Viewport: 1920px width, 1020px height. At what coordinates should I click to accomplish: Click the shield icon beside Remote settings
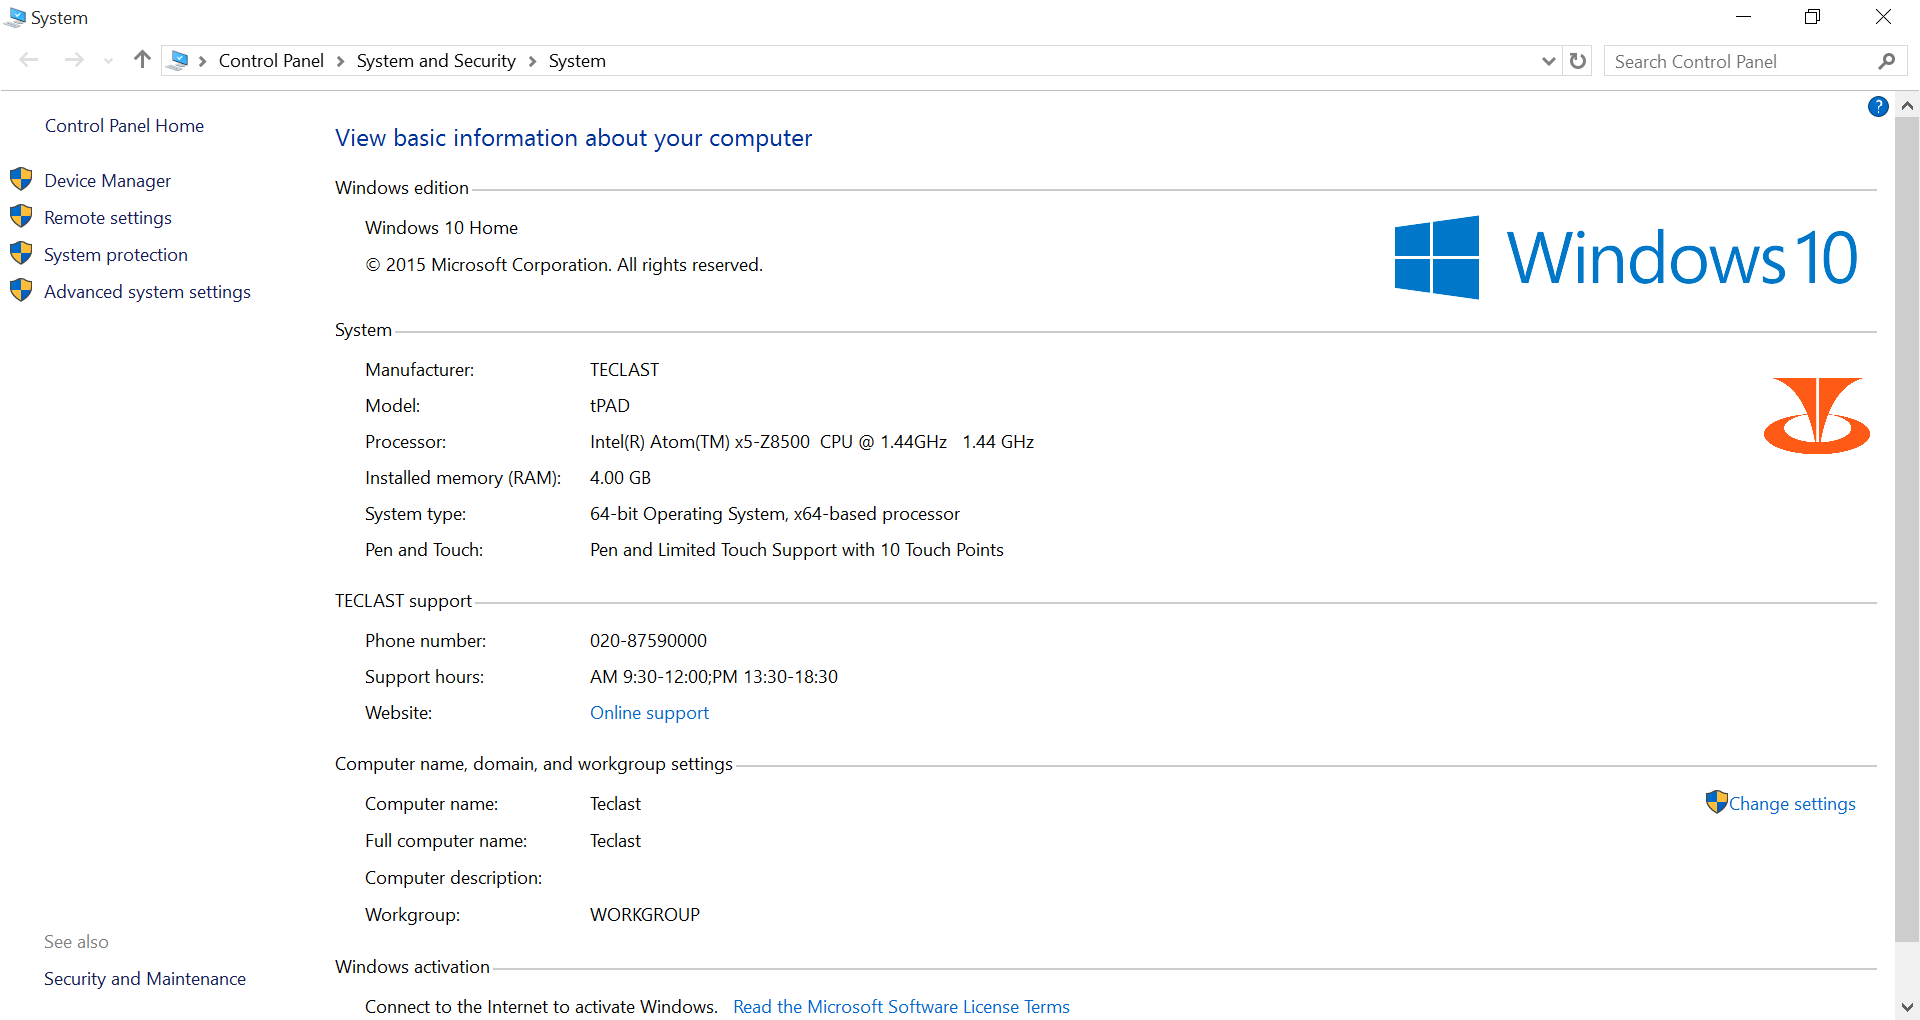click(21, 217)
